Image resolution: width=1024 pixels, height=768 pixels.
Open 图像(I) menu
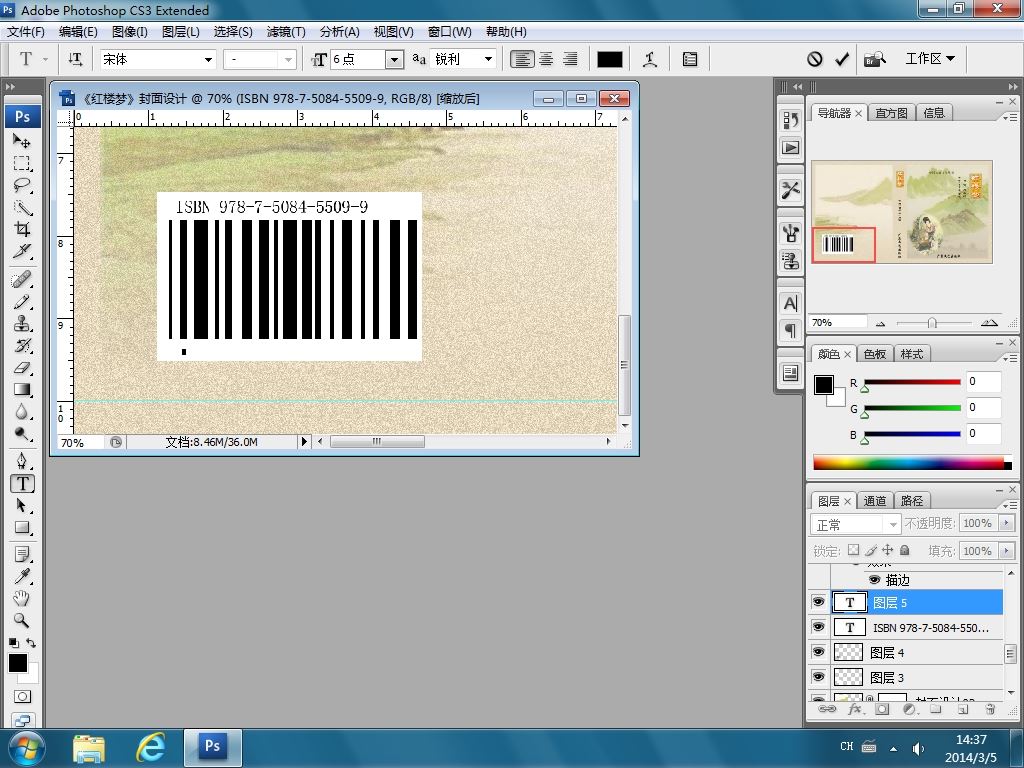(x=129, y=31)
